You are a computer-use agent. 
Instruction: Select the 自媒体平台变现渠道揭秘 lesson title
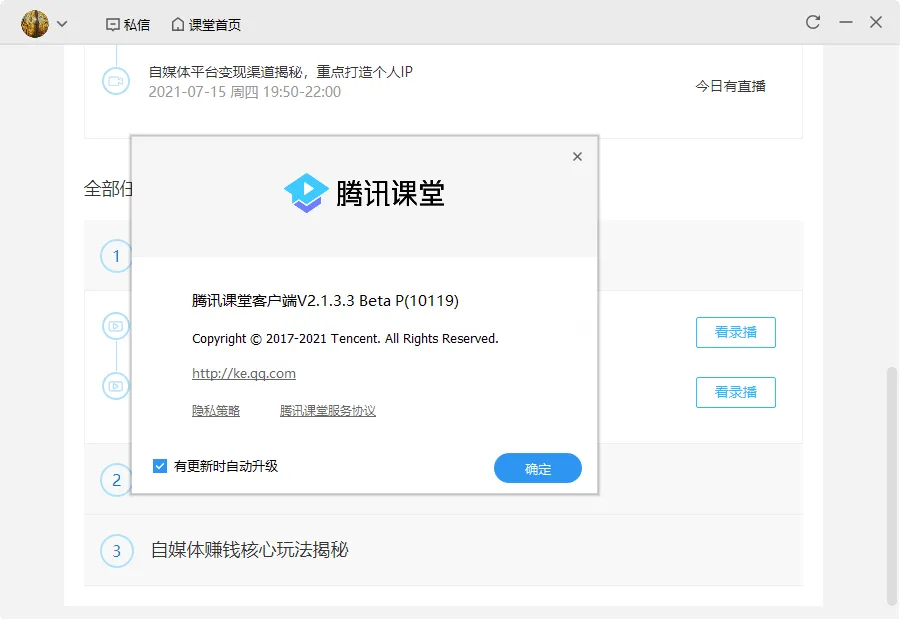click(x=281, y=72)
